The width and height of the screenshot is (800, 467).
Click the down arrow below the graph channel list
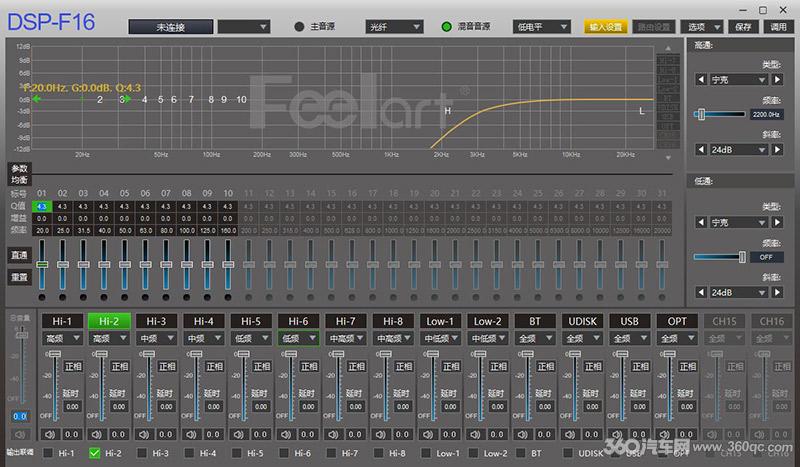(x=668, y=158)
